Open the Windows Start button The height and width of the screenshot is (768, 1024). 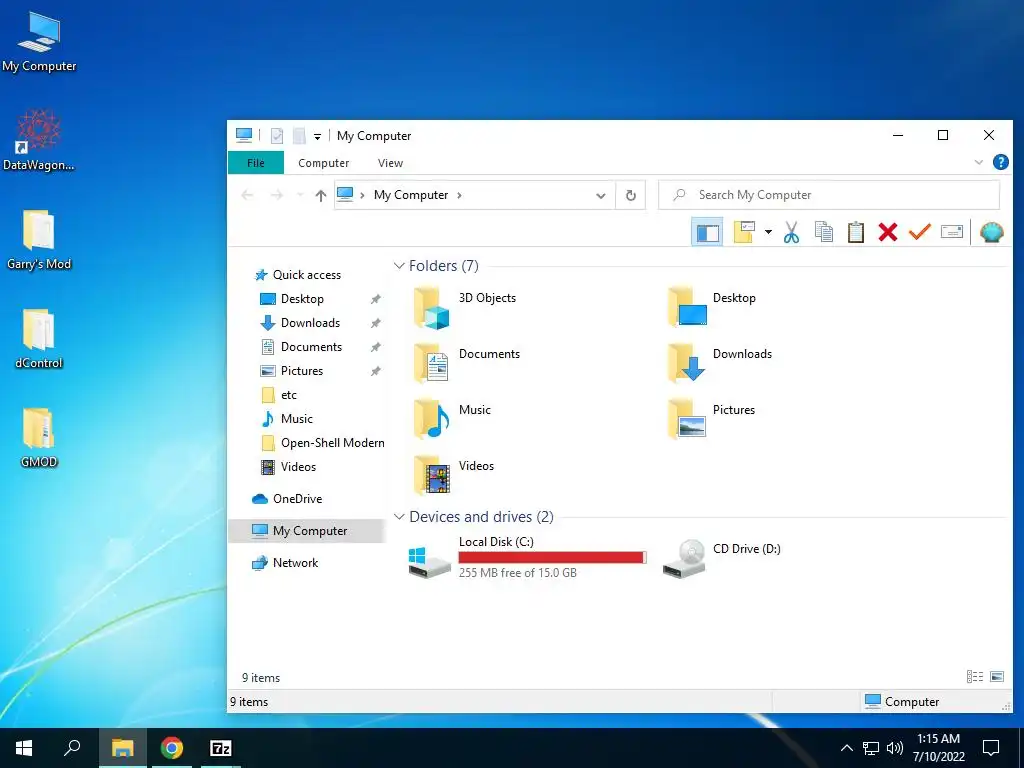pos(24,748)
